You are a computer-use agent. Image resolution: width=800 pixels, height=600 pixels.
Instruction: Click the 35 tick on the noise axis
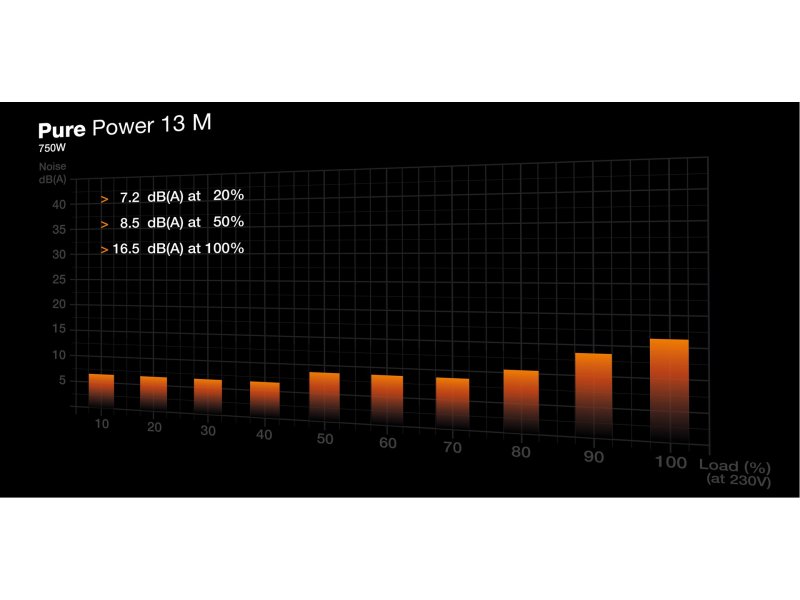click(59, 230)
